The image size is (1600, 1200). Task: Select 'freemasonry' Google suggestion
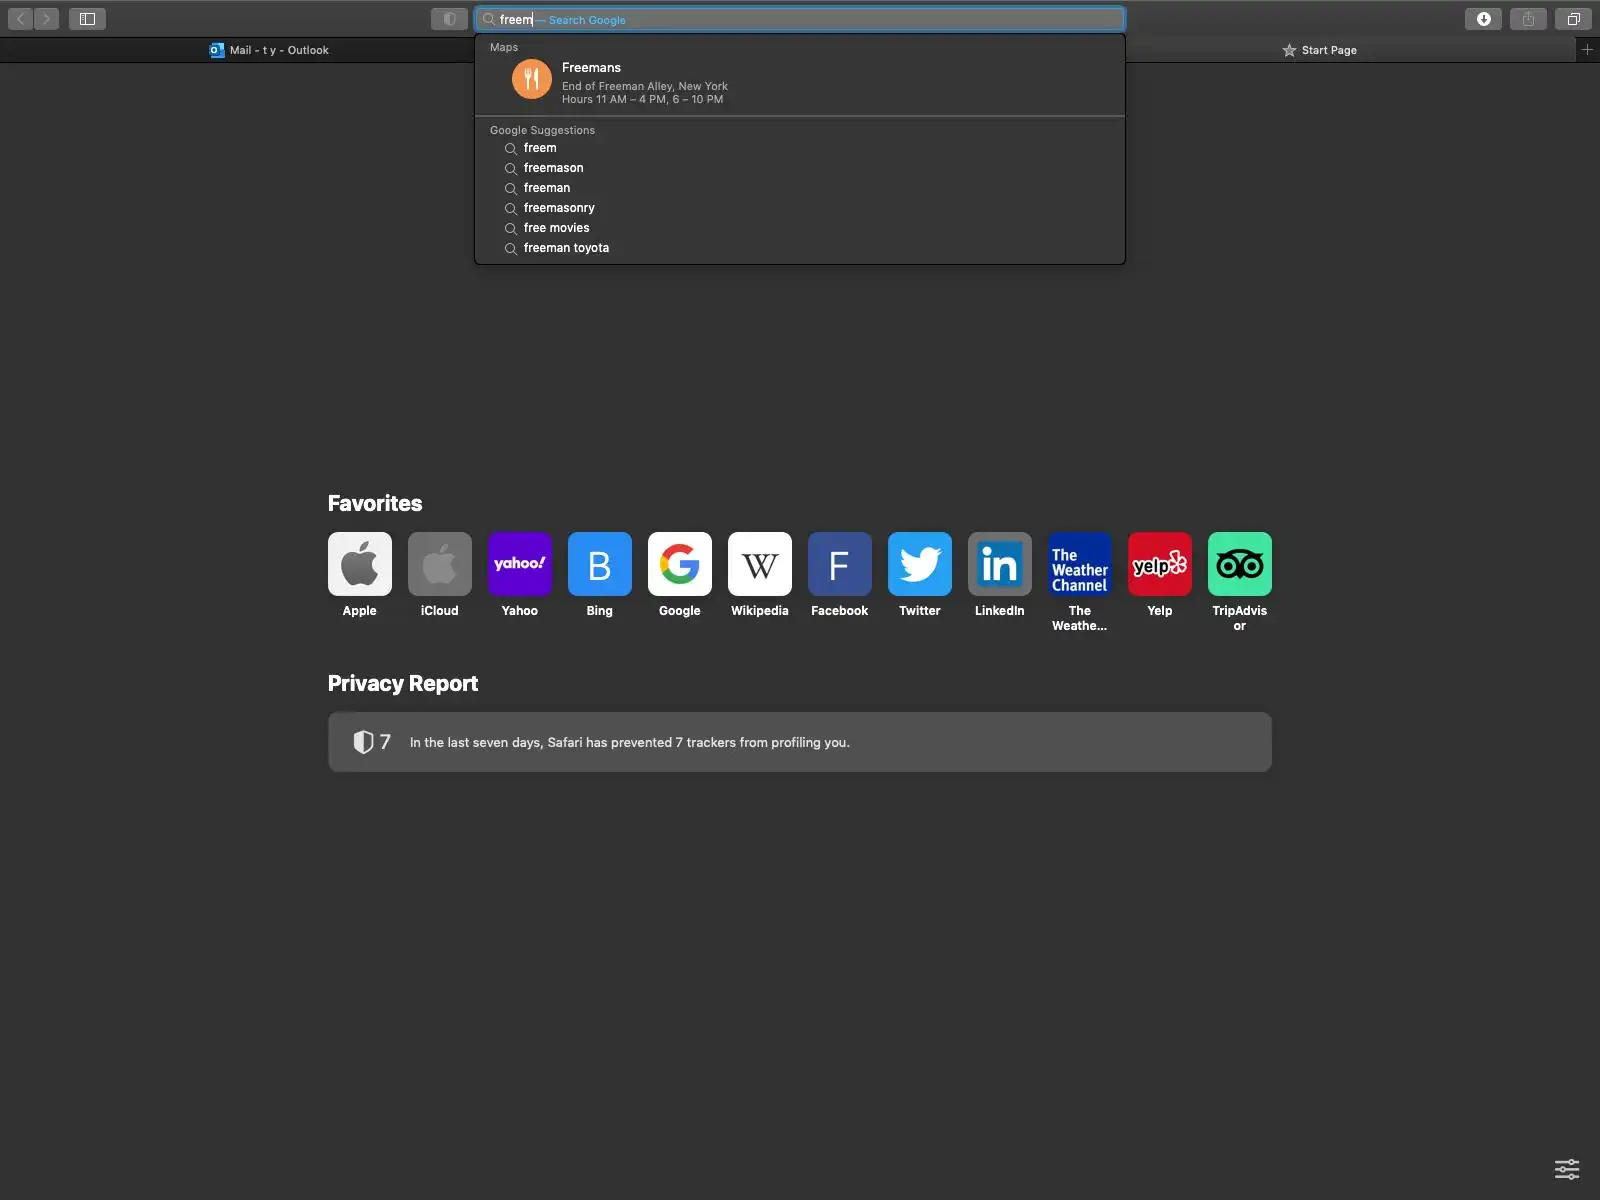(800, 208)
